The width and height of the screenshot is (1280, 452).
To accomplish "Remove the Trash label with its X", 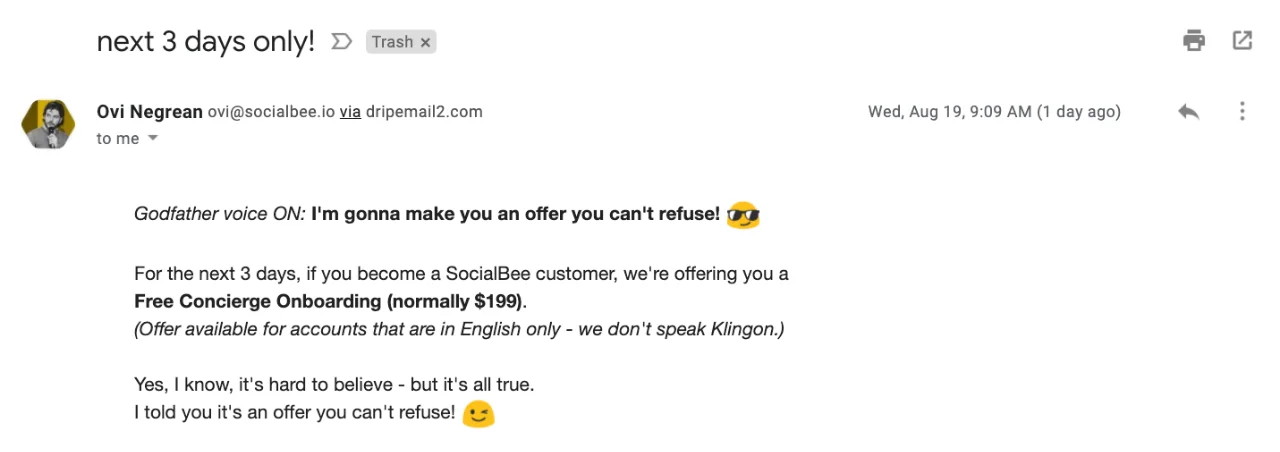I will click(425, 42).
